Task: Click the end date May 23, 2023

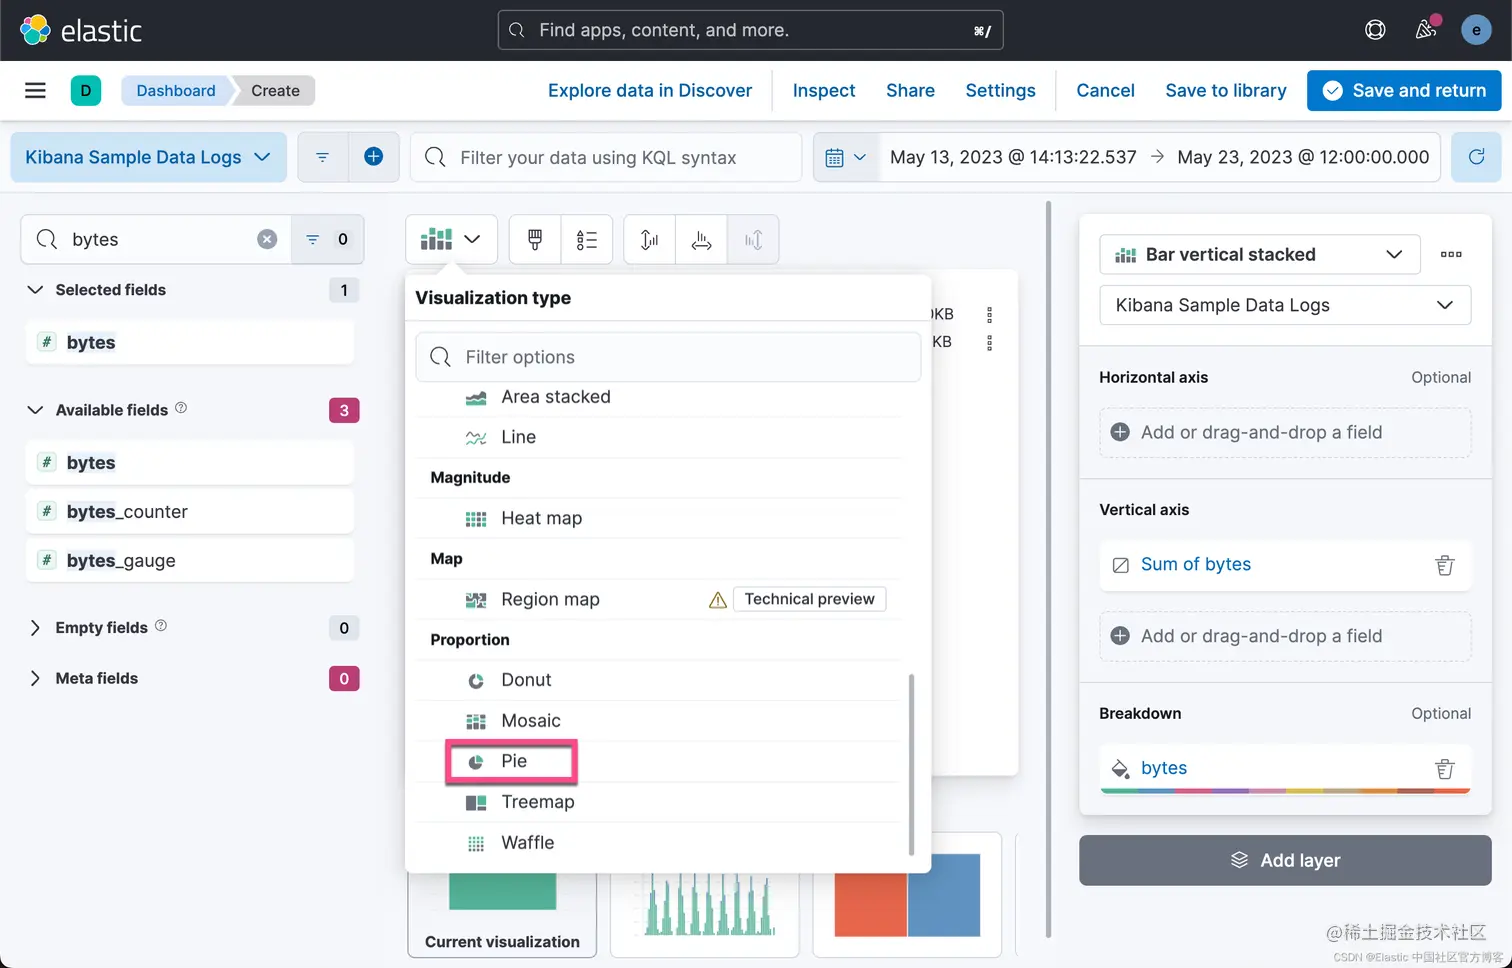Action: click(x=1303, y=157)
